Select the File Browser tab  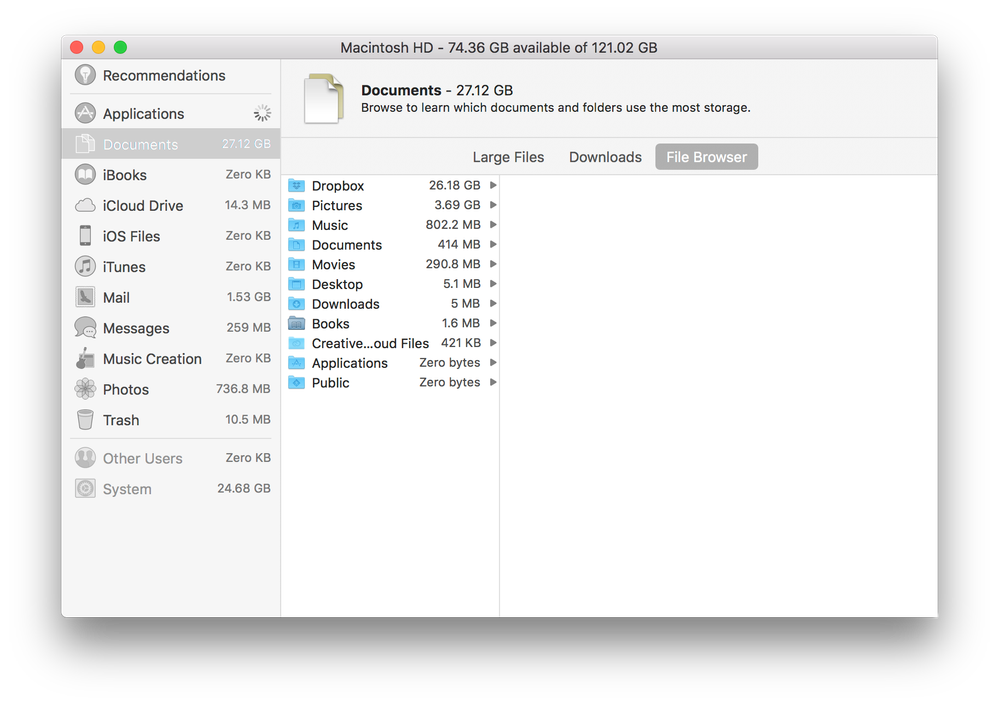[706, 157]
